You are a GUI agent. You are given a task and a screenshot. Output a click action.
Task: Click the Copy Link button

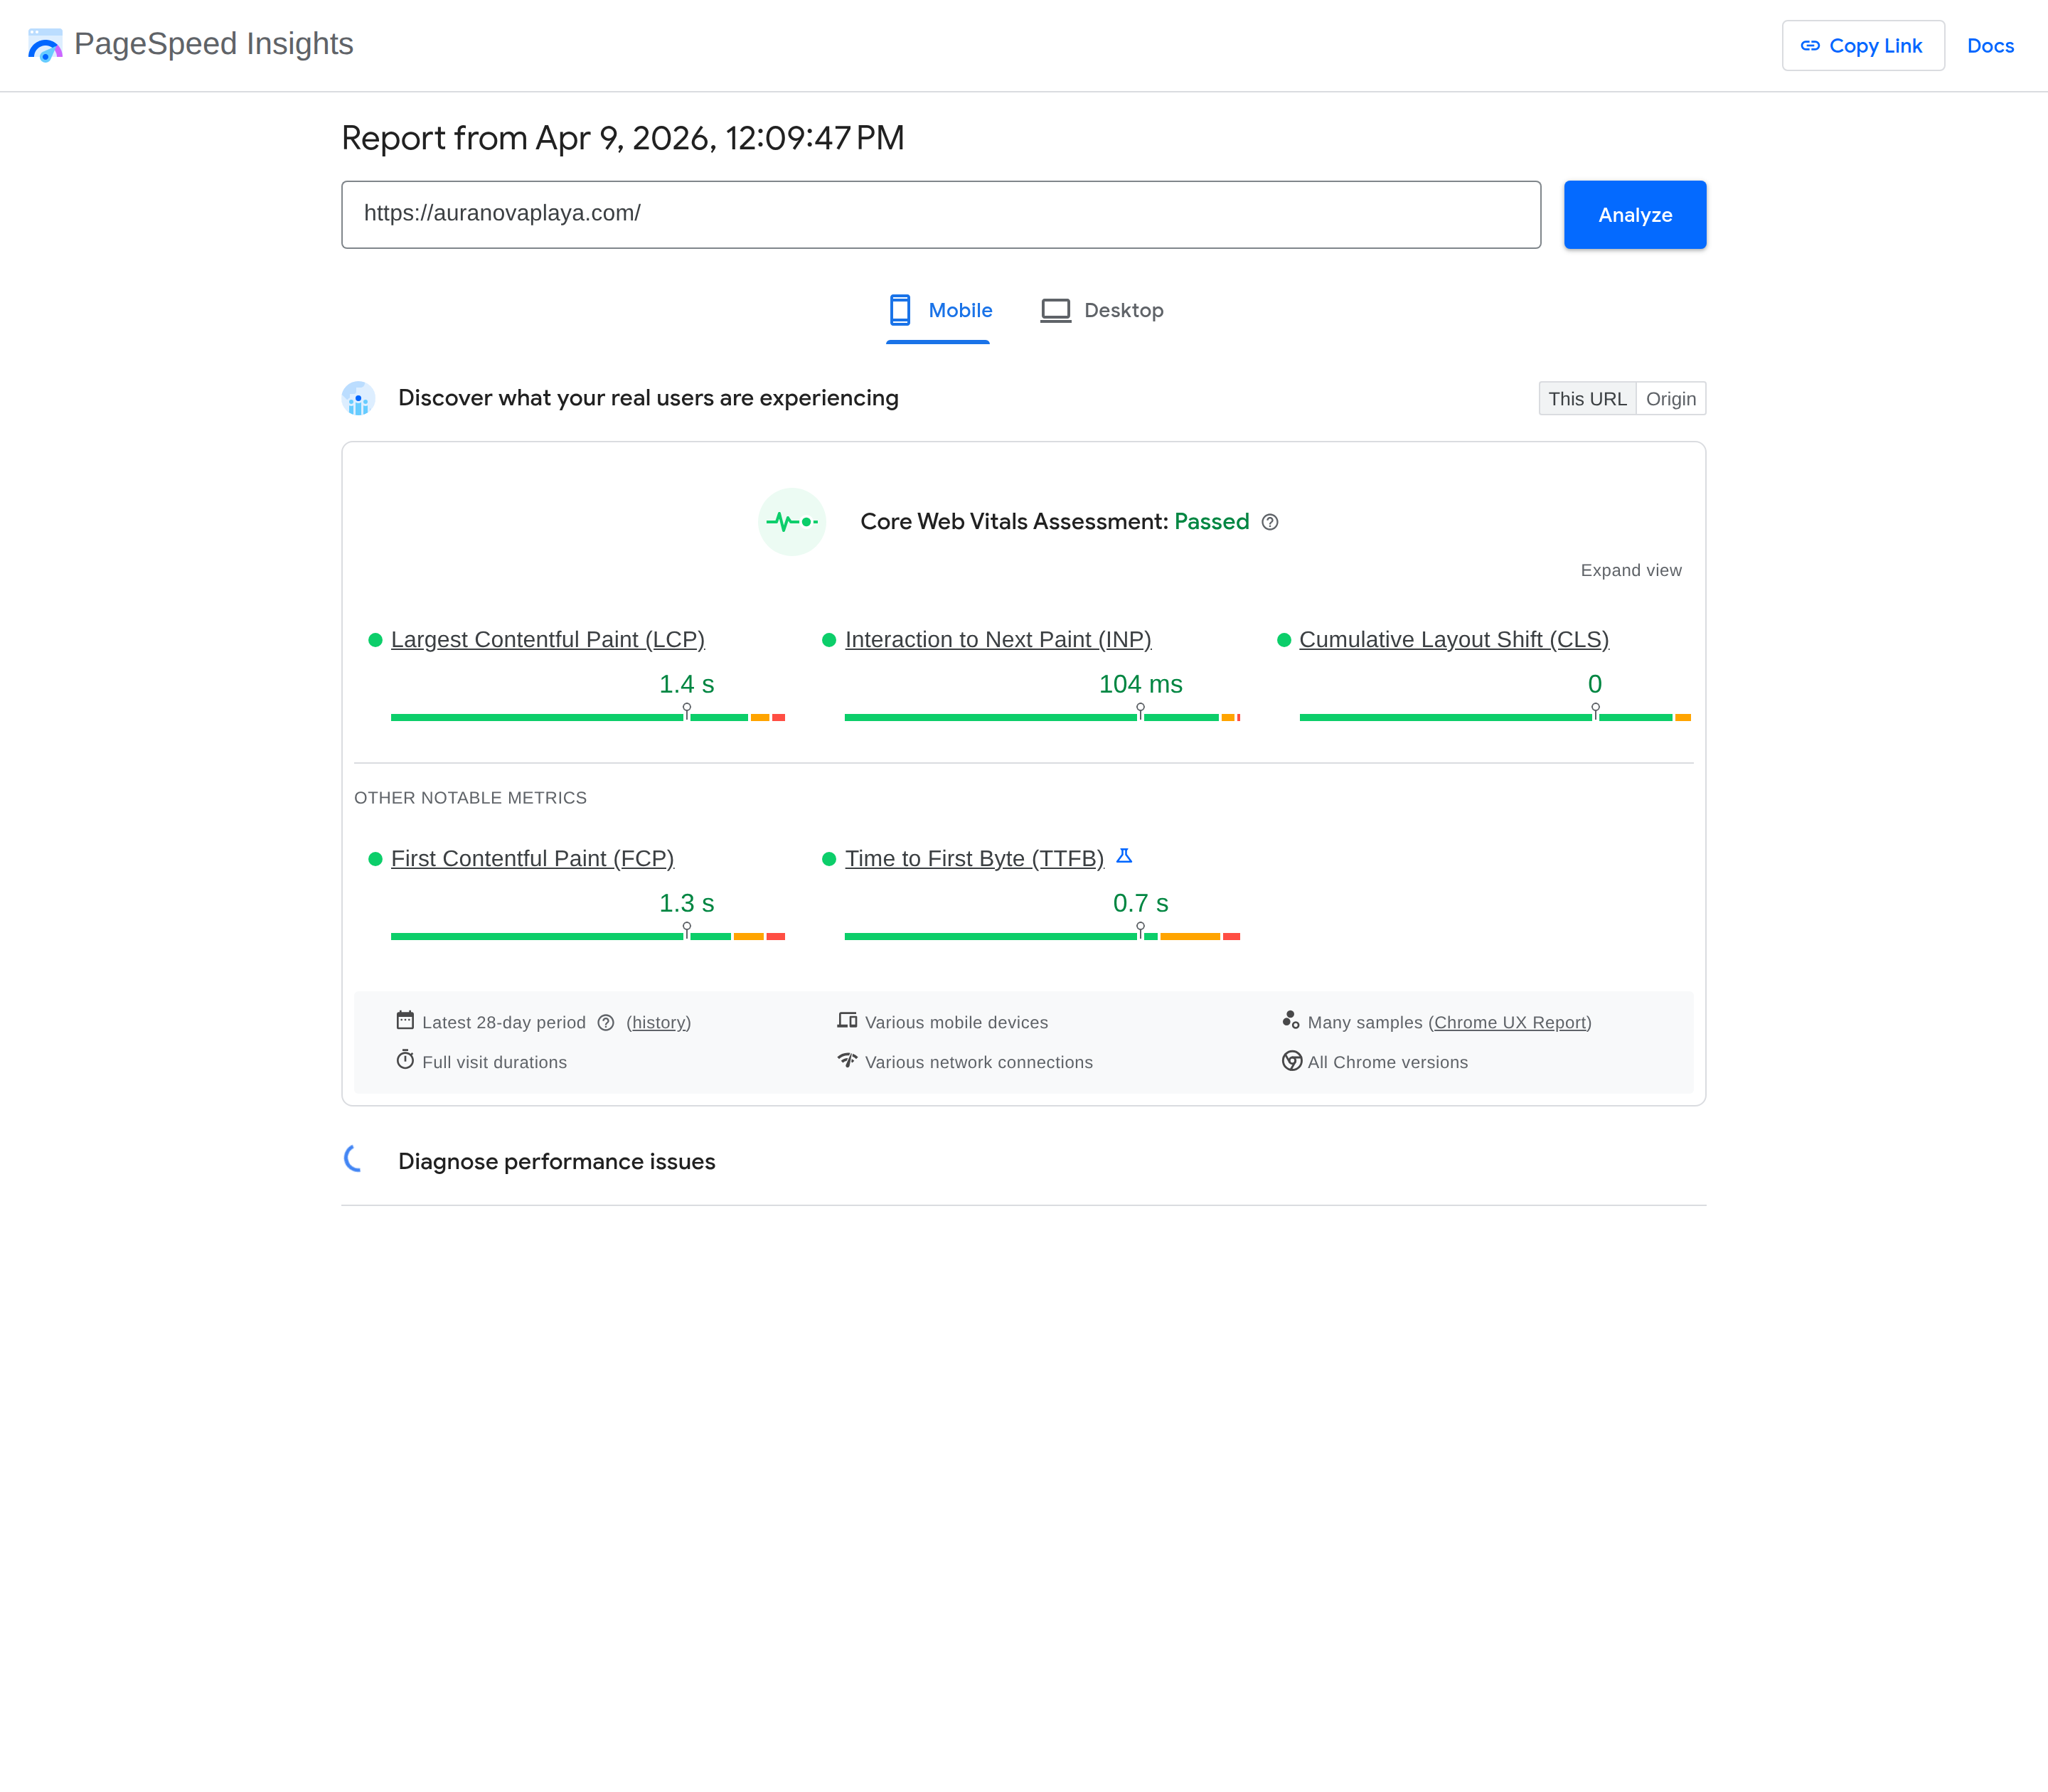tap(1863, 46)
